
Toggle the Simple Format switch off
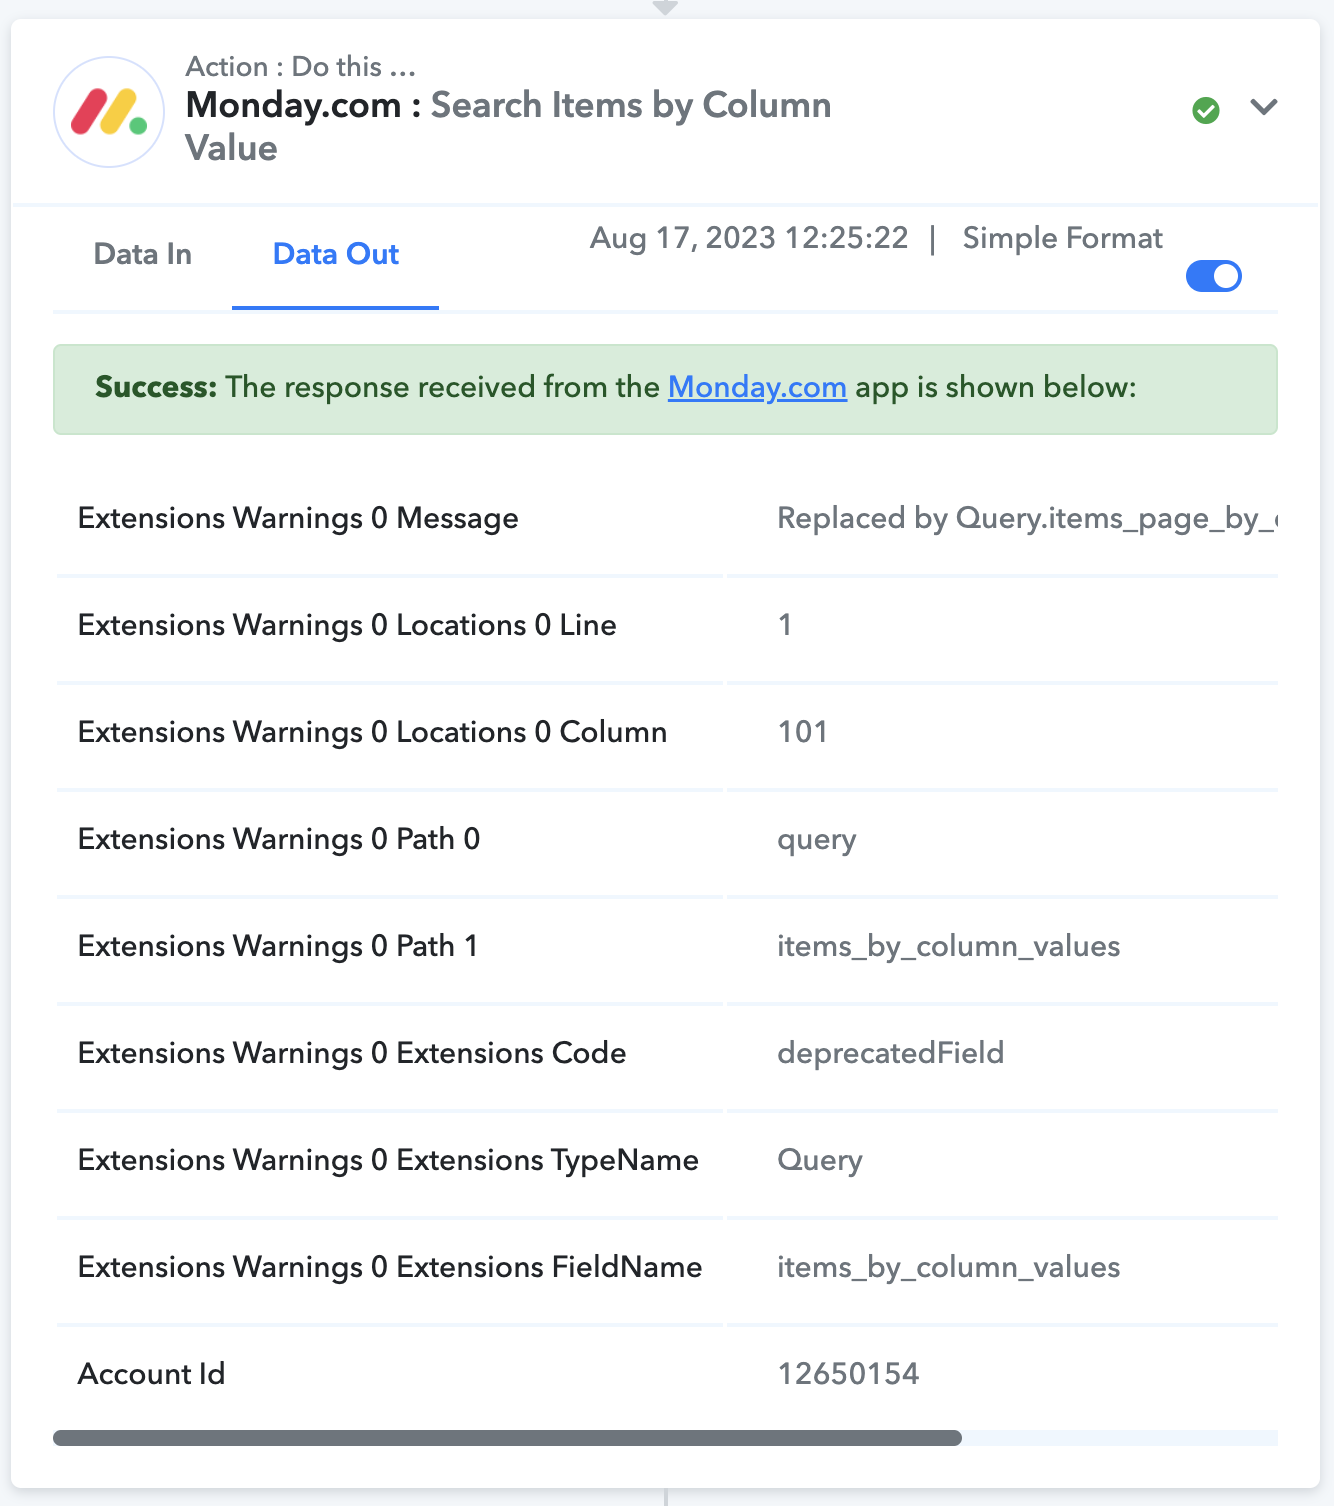coord(1213,276)
